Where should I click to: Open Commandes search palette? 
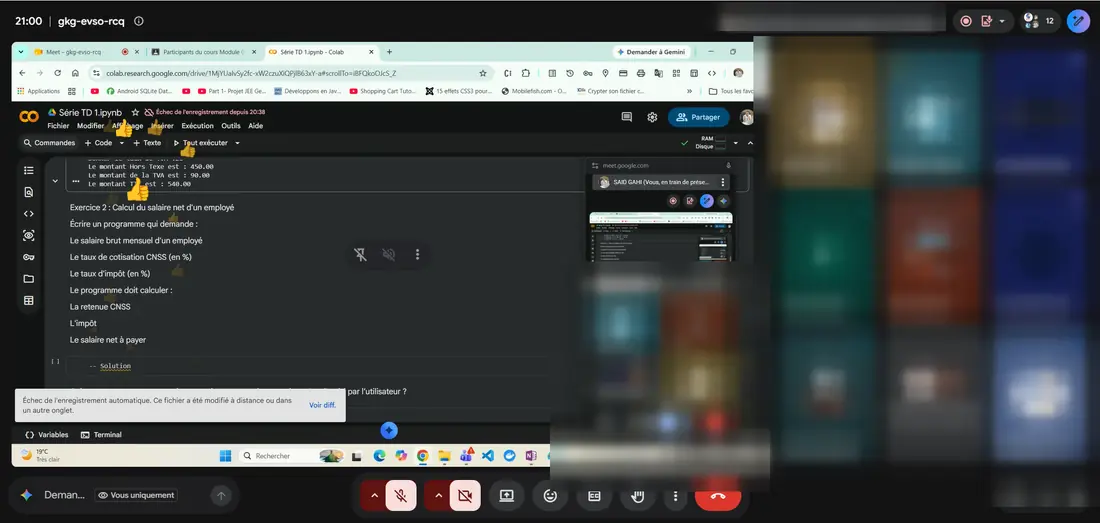pos(49,143)
